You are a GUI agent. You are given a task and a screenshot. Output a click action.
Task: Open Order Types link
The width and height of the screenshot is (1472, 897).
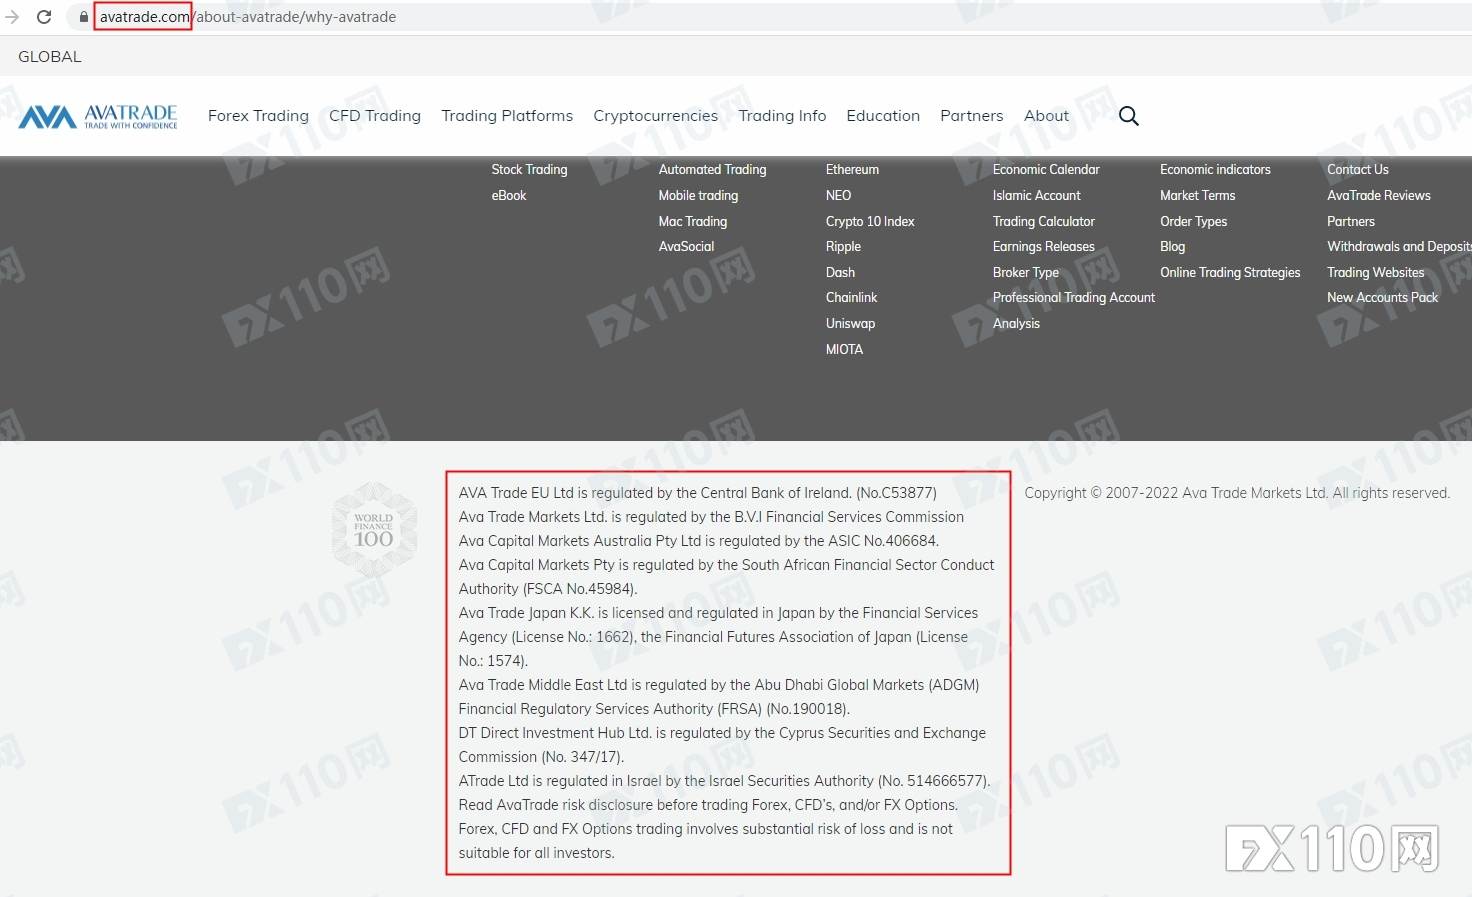[1193, 222]
